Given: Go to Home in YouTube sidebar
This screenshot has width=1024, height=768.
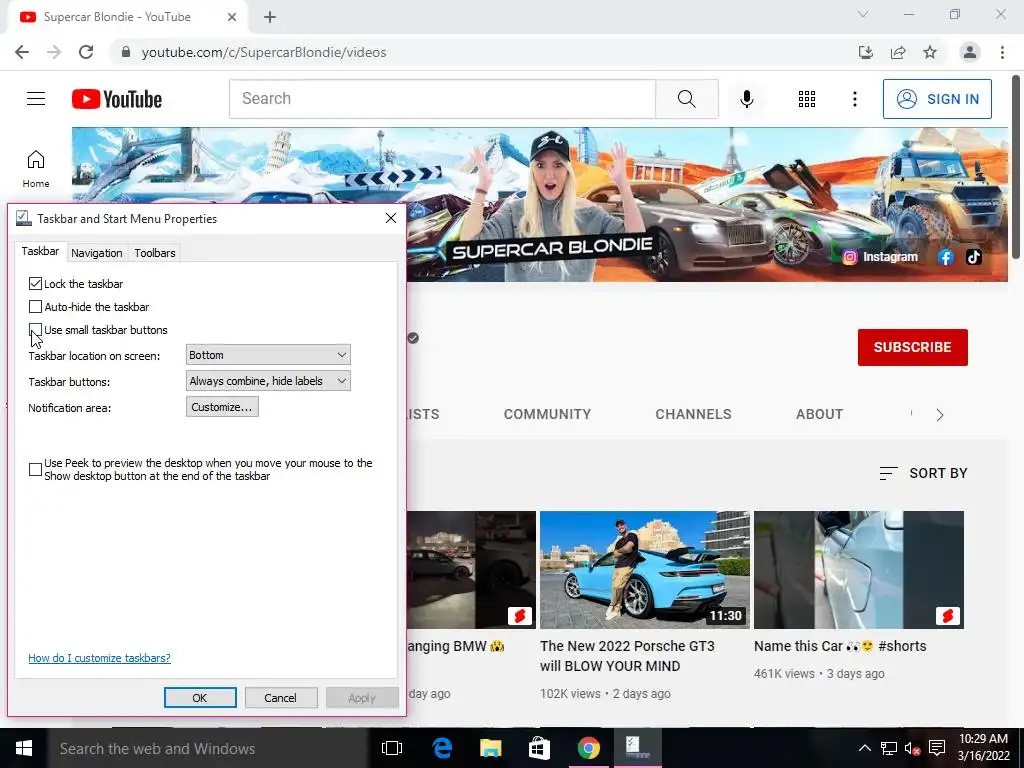Looking at the screenshot, I should pyautogui.click(x=36, y=168).
